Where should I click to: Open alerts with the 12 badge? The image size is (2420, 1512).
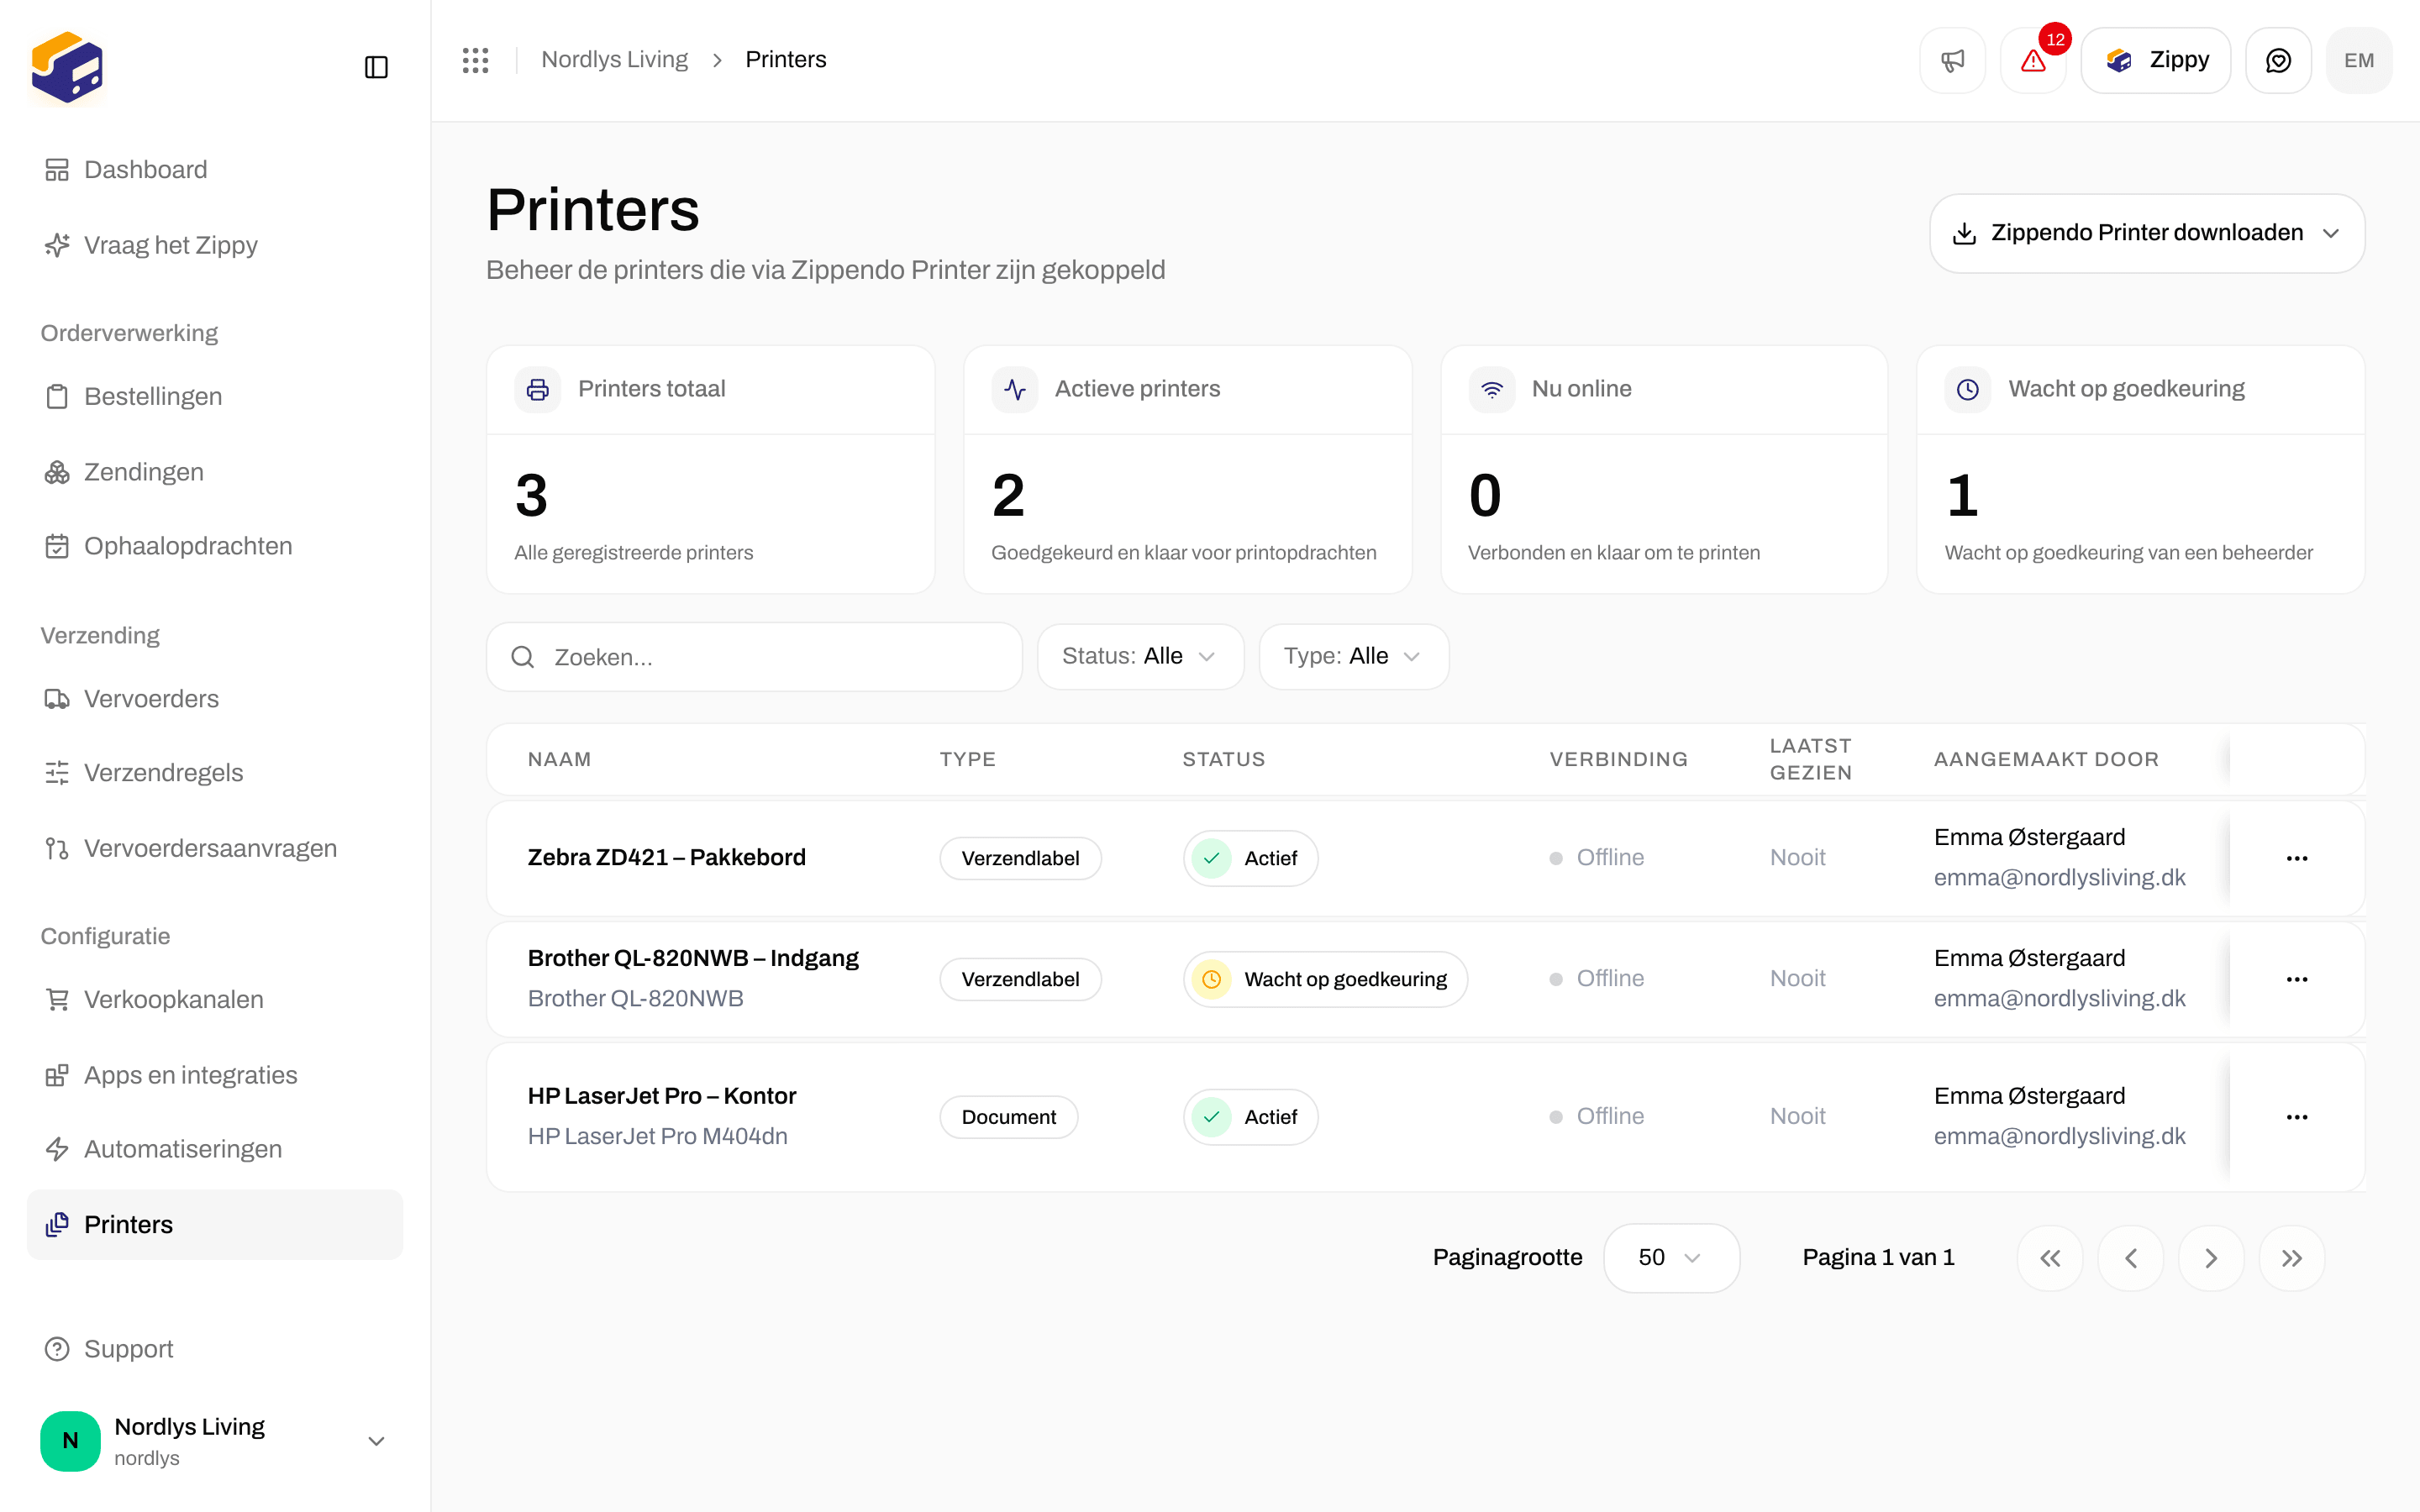pos(2033,60)
